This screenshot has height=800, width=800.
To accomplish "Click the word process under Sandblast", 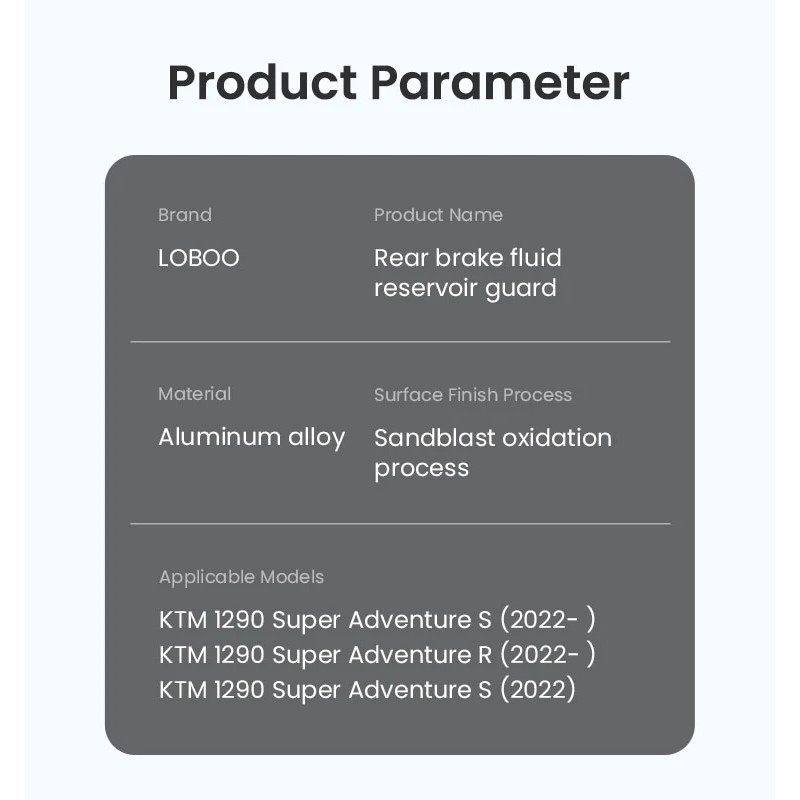I will pyautogui.click(x=421, y=469).
